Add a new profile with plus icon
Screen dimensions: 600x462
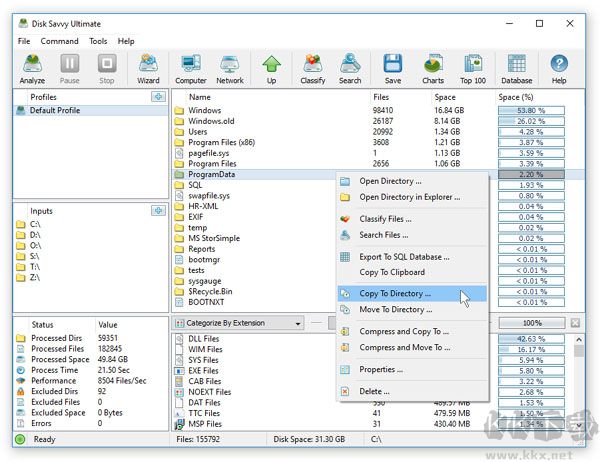tap(158, 97)
